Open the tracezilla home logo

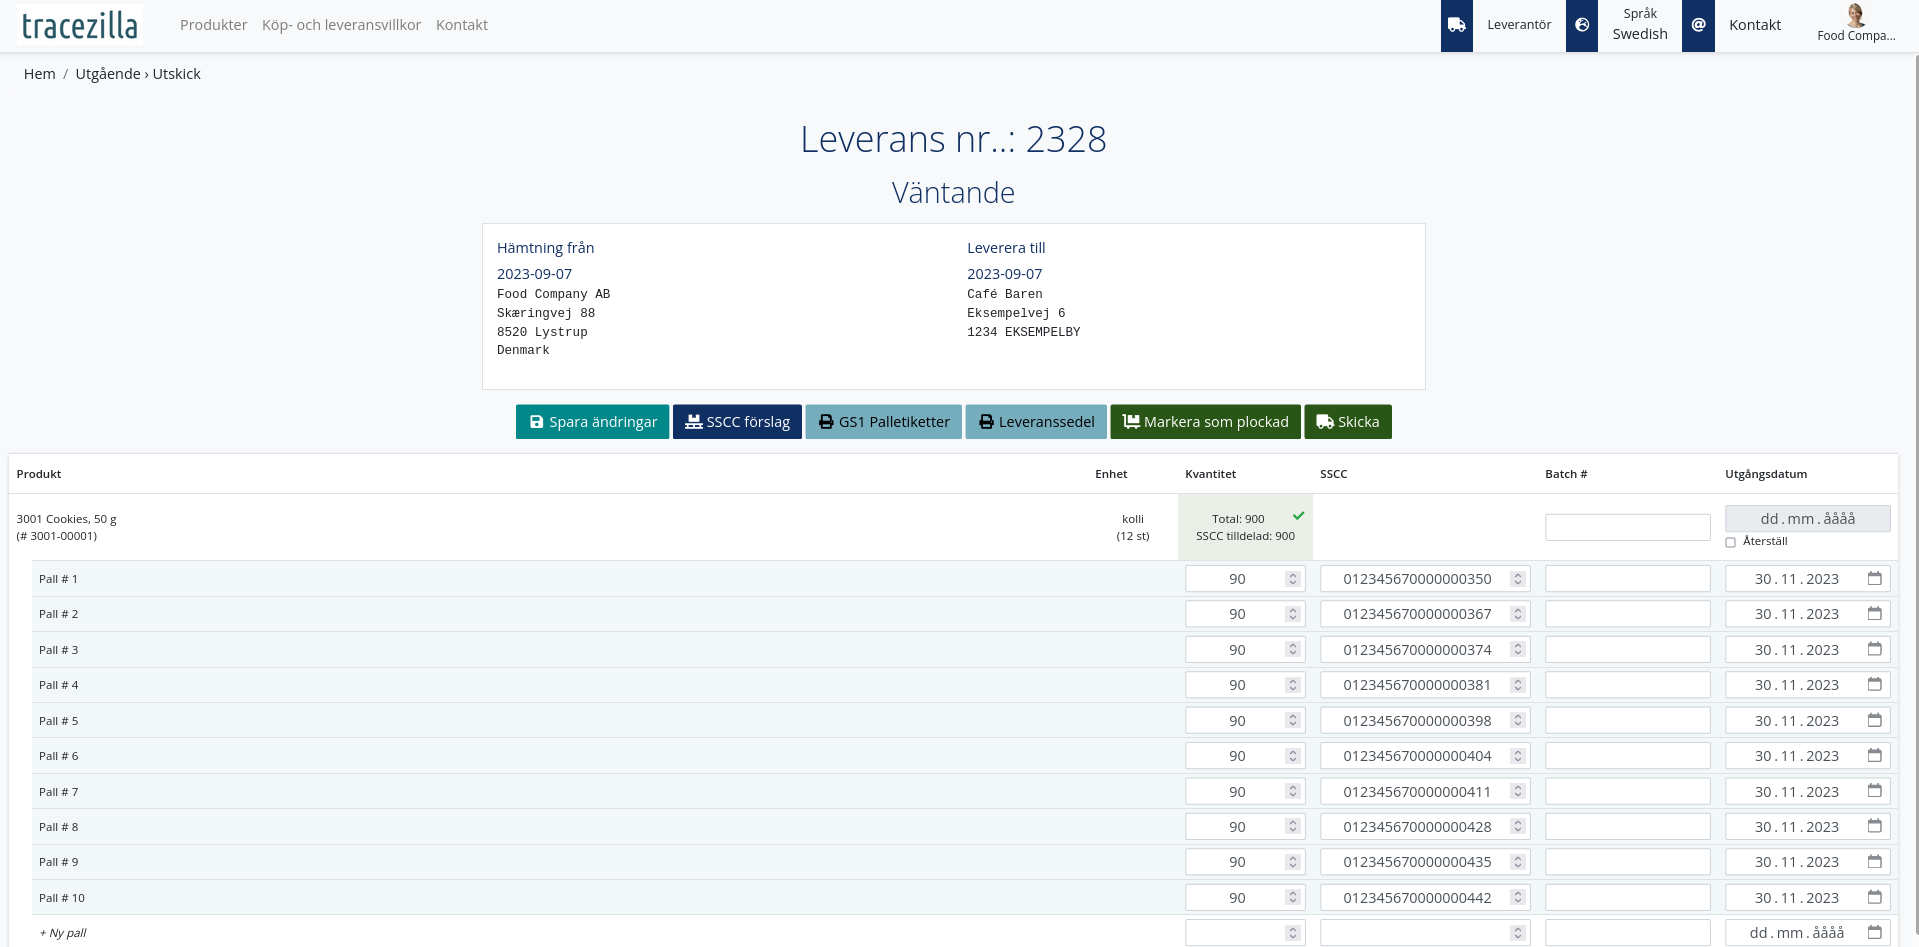tap(80, 24)
